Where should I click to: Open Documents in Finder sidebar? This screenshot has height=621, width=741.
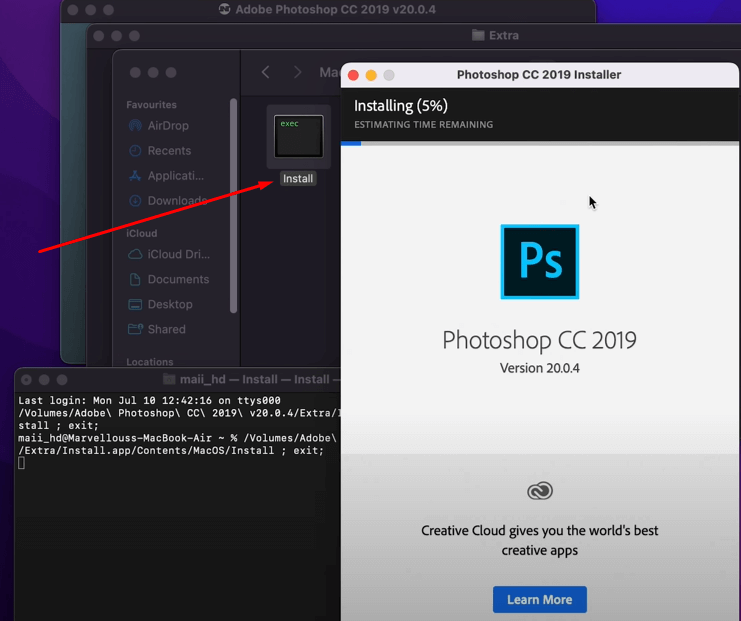click(x=168, y=279)
